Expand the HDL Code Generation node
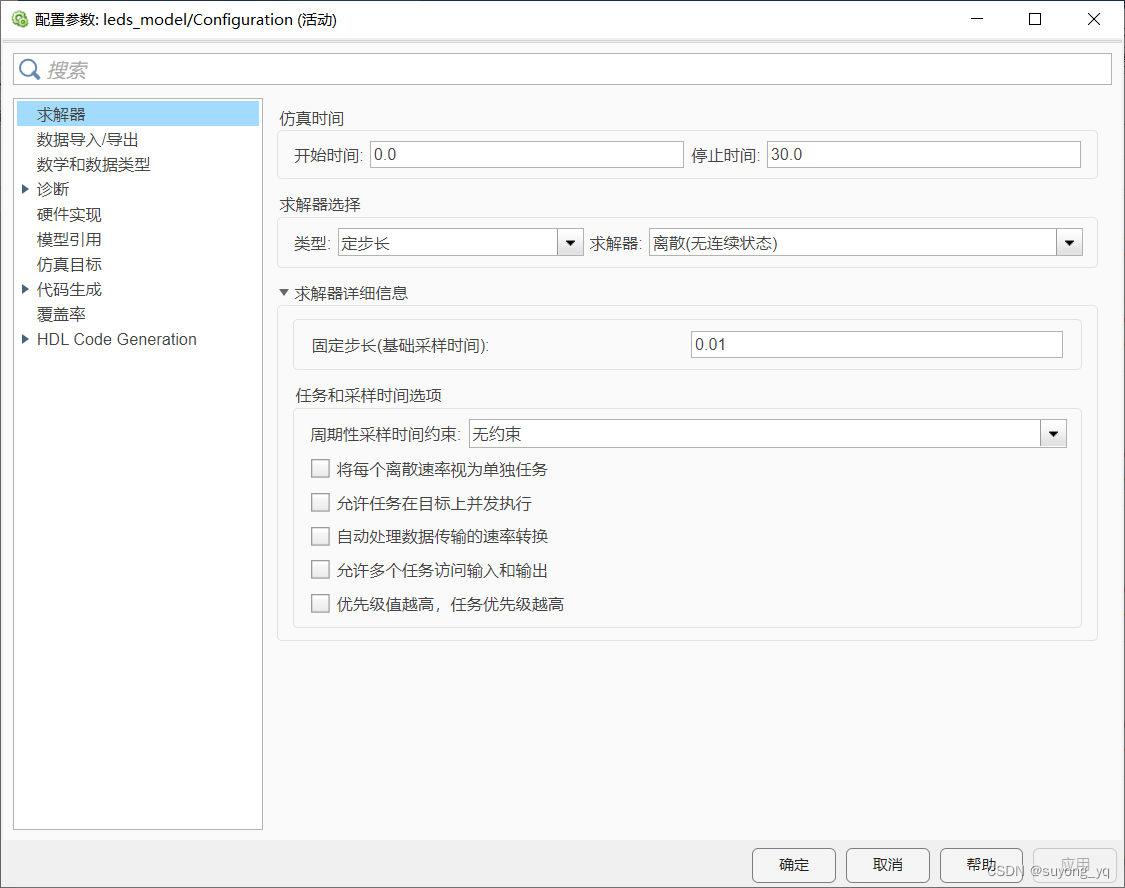The width and height of the screenshot is (1125, 888). (25, 339)
